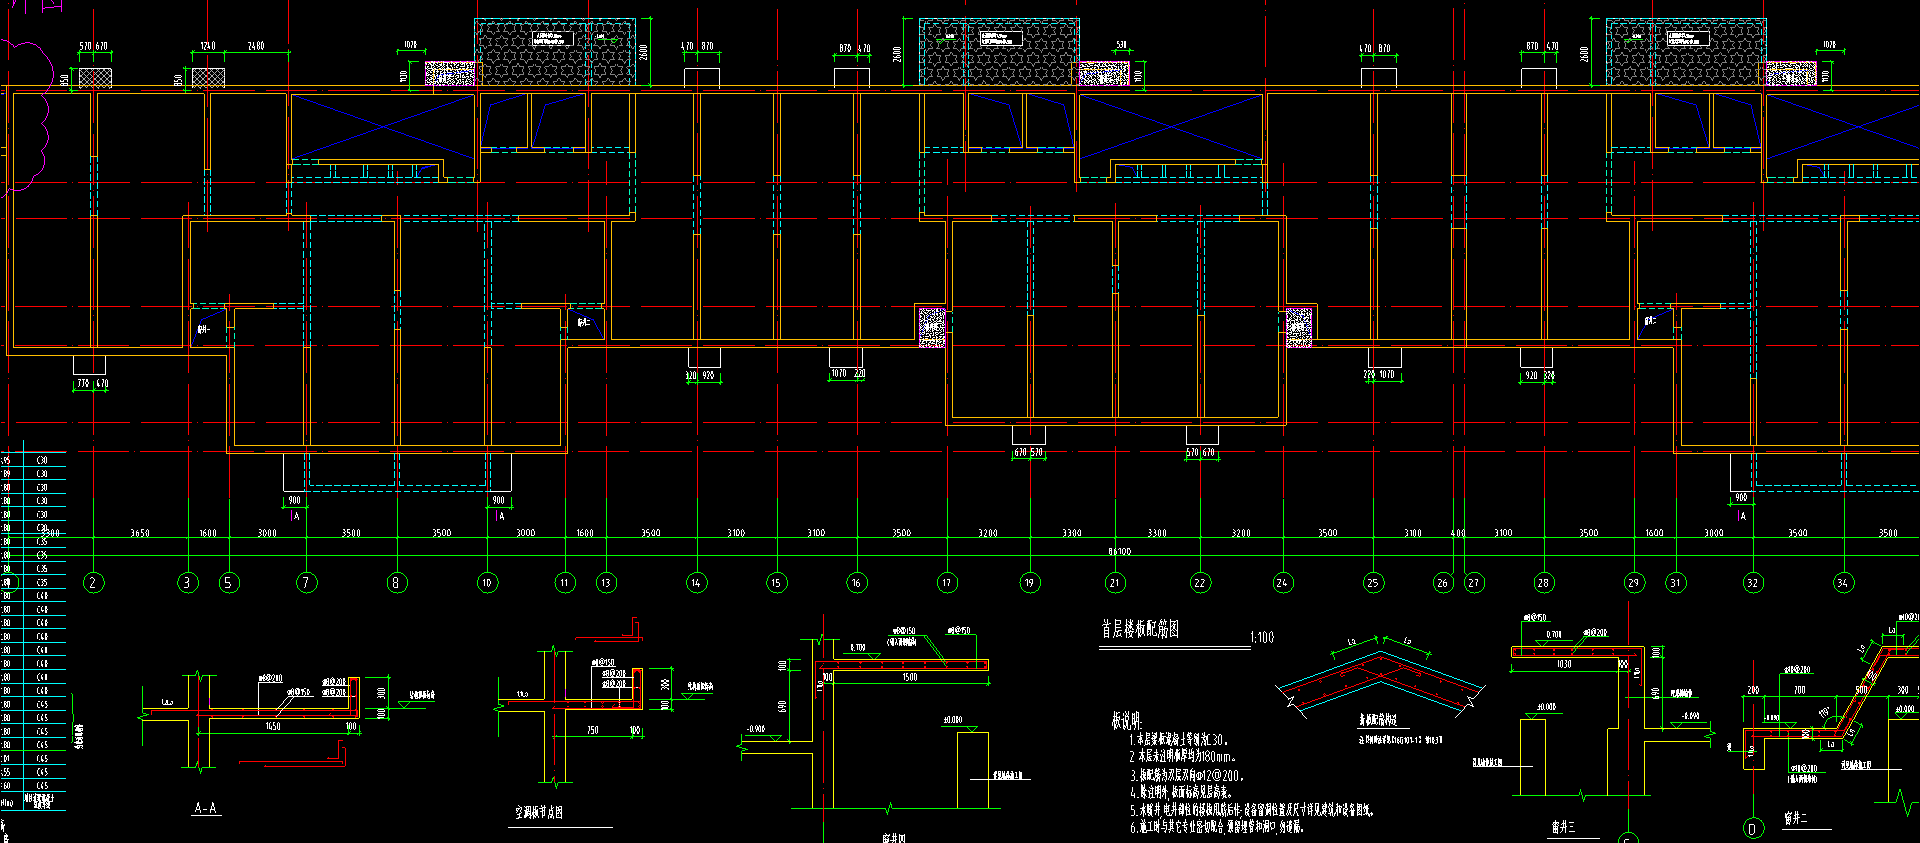Select grid axis bubble 22

1200,582
